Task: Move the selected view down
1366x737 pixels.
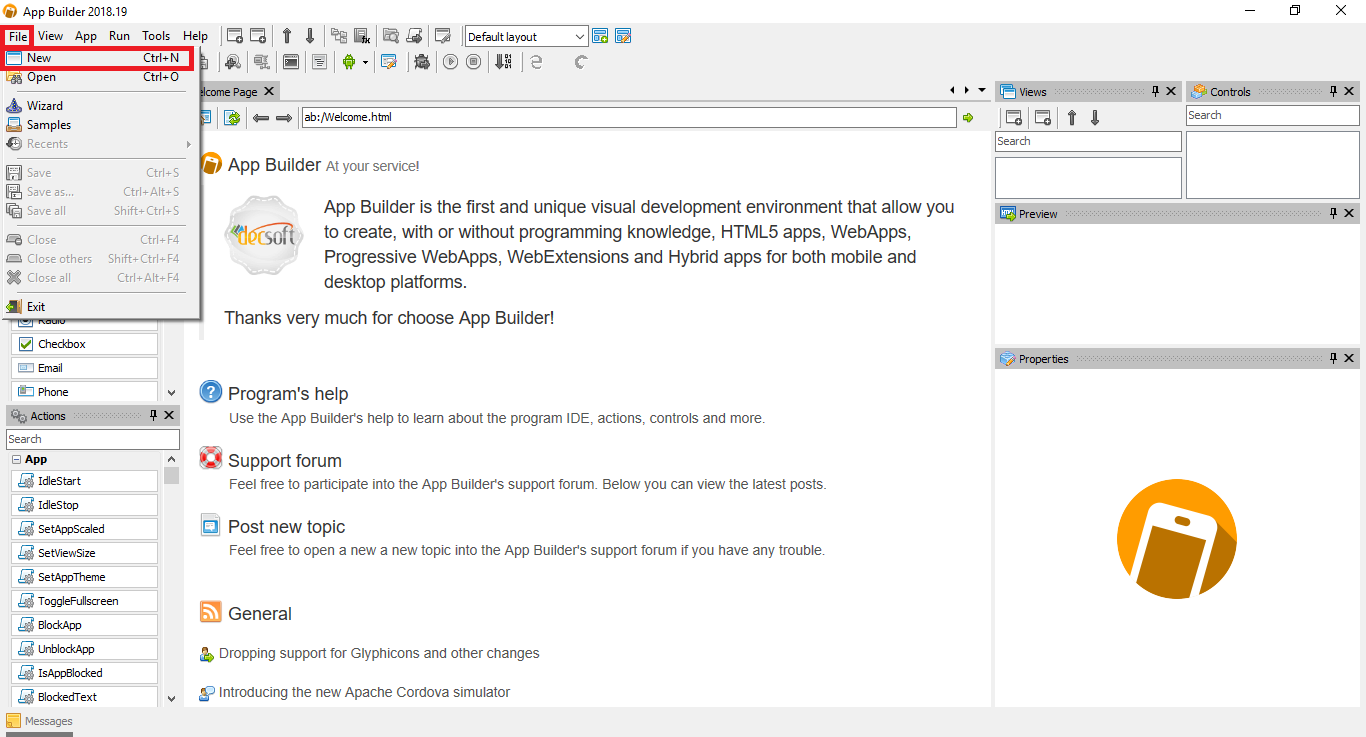Action: (1094, 117)
